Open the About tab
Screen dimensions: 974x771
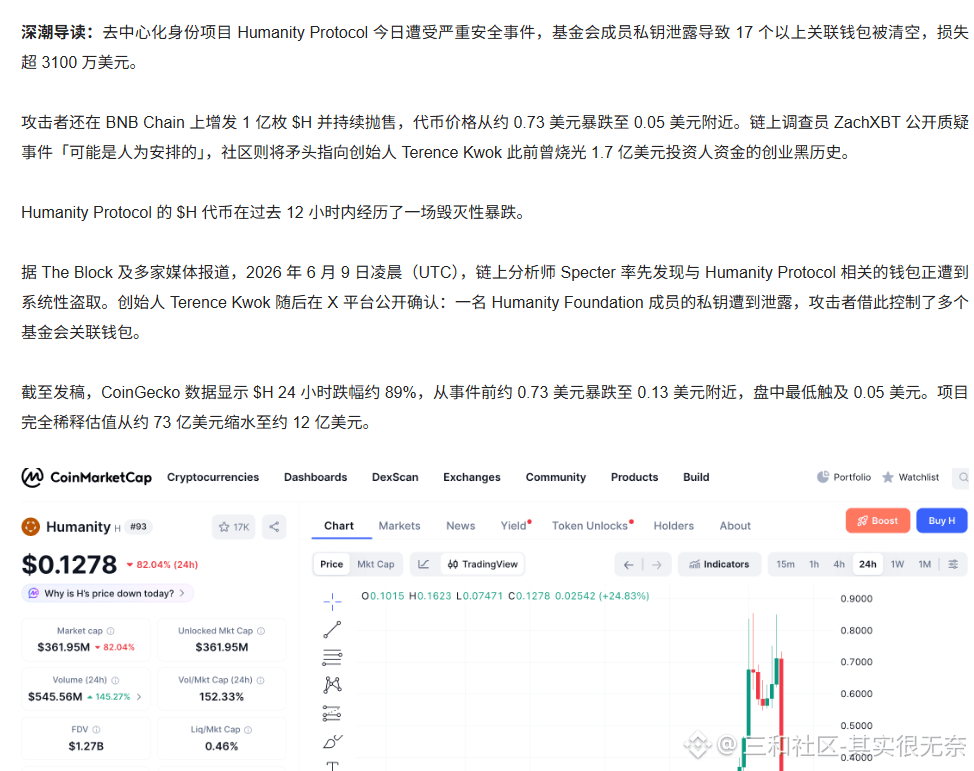coord(735,526)
